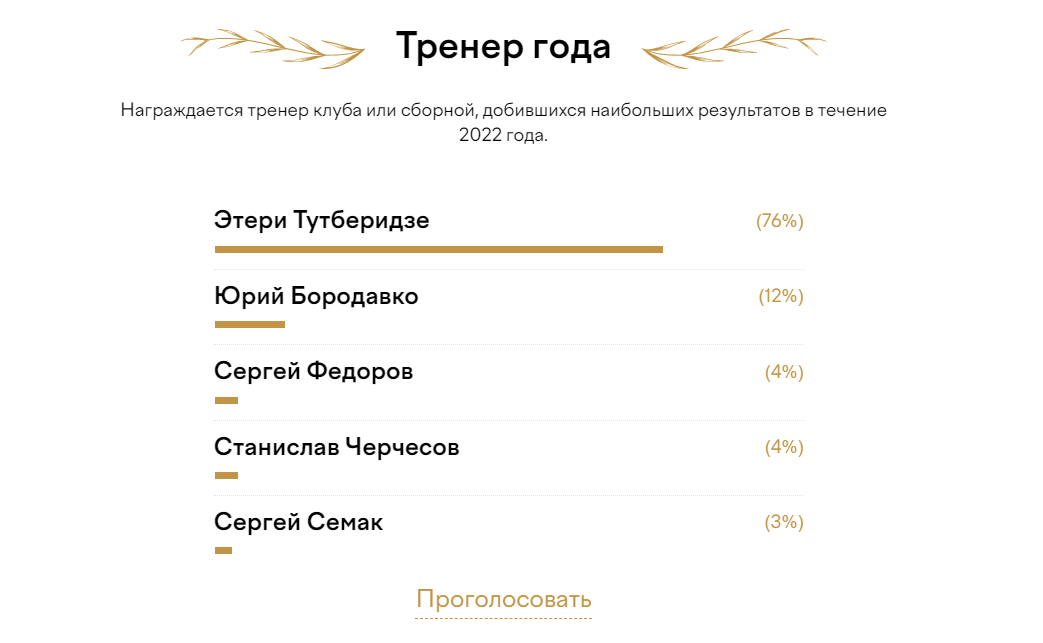Click Семак's vote progress bar
Viewport: 1043px width, 643px height.
pos(223,550)
